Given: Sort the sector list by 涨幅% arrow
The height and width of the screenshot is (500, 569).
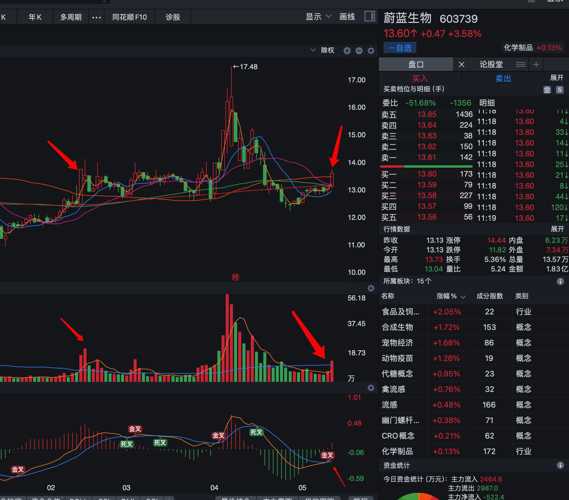Looking at the screenshot, I should [x=463, y=297].
